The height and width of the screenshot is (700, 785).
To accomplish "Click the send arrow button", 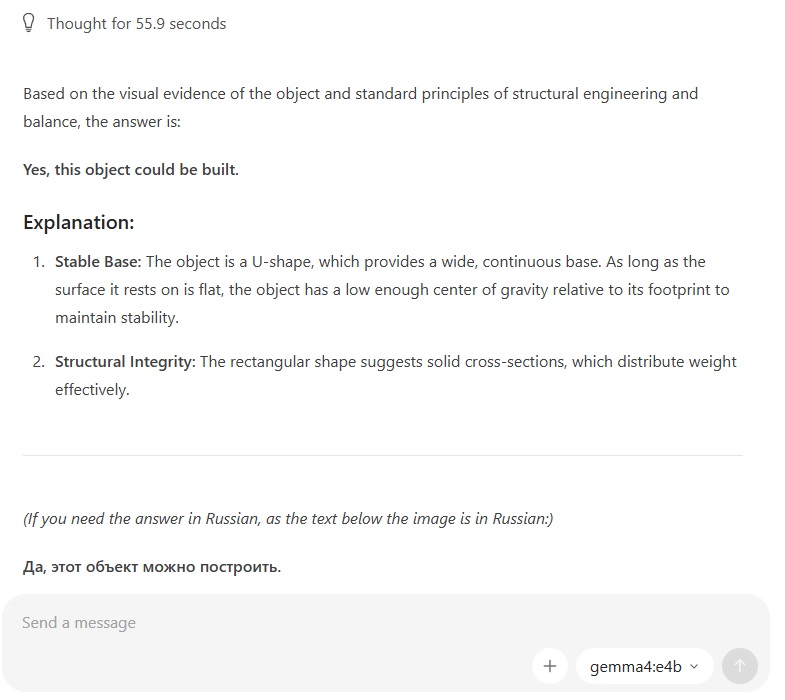I will [x=739, y=666].
